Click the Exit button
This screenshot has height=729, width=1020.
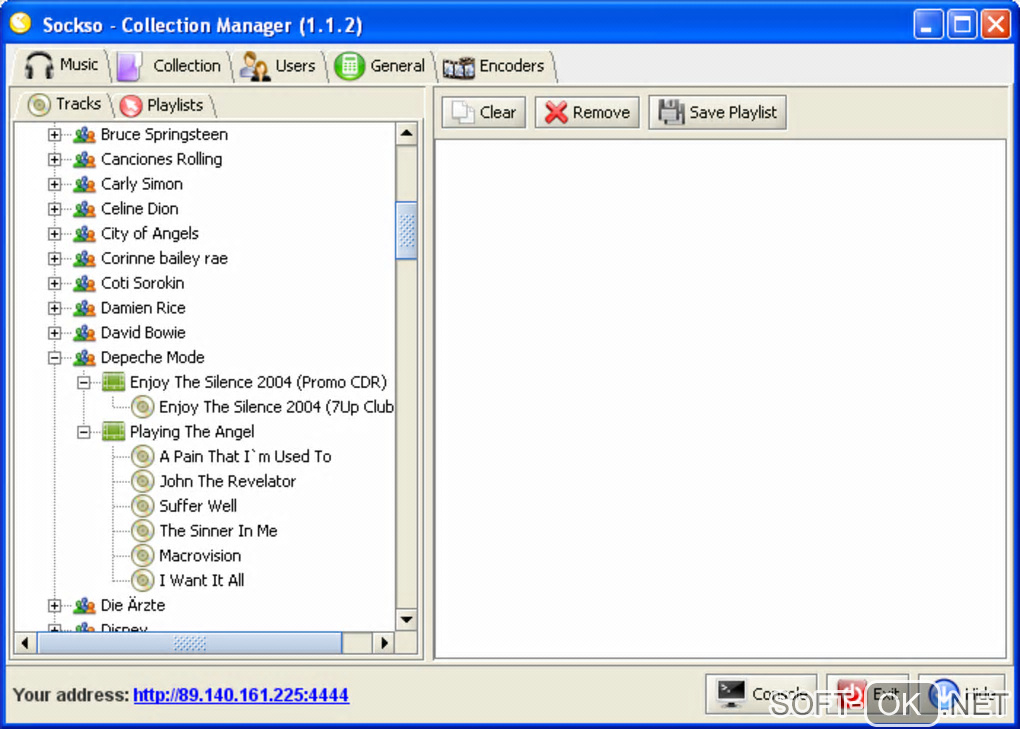[x=868, y=694]
